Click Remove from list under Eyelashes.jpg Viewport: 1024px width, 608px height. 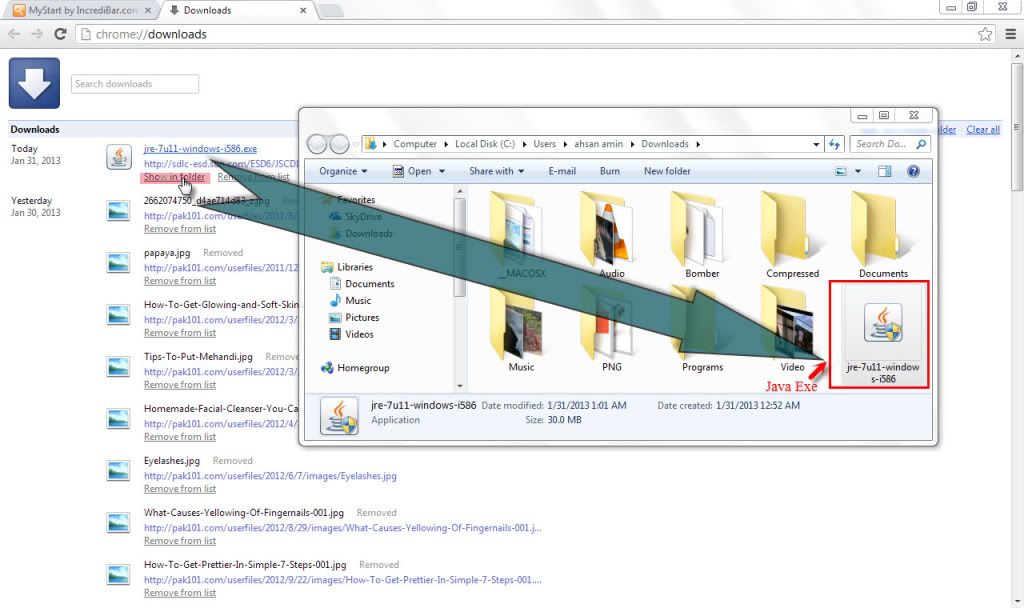[x=180, y=489]
